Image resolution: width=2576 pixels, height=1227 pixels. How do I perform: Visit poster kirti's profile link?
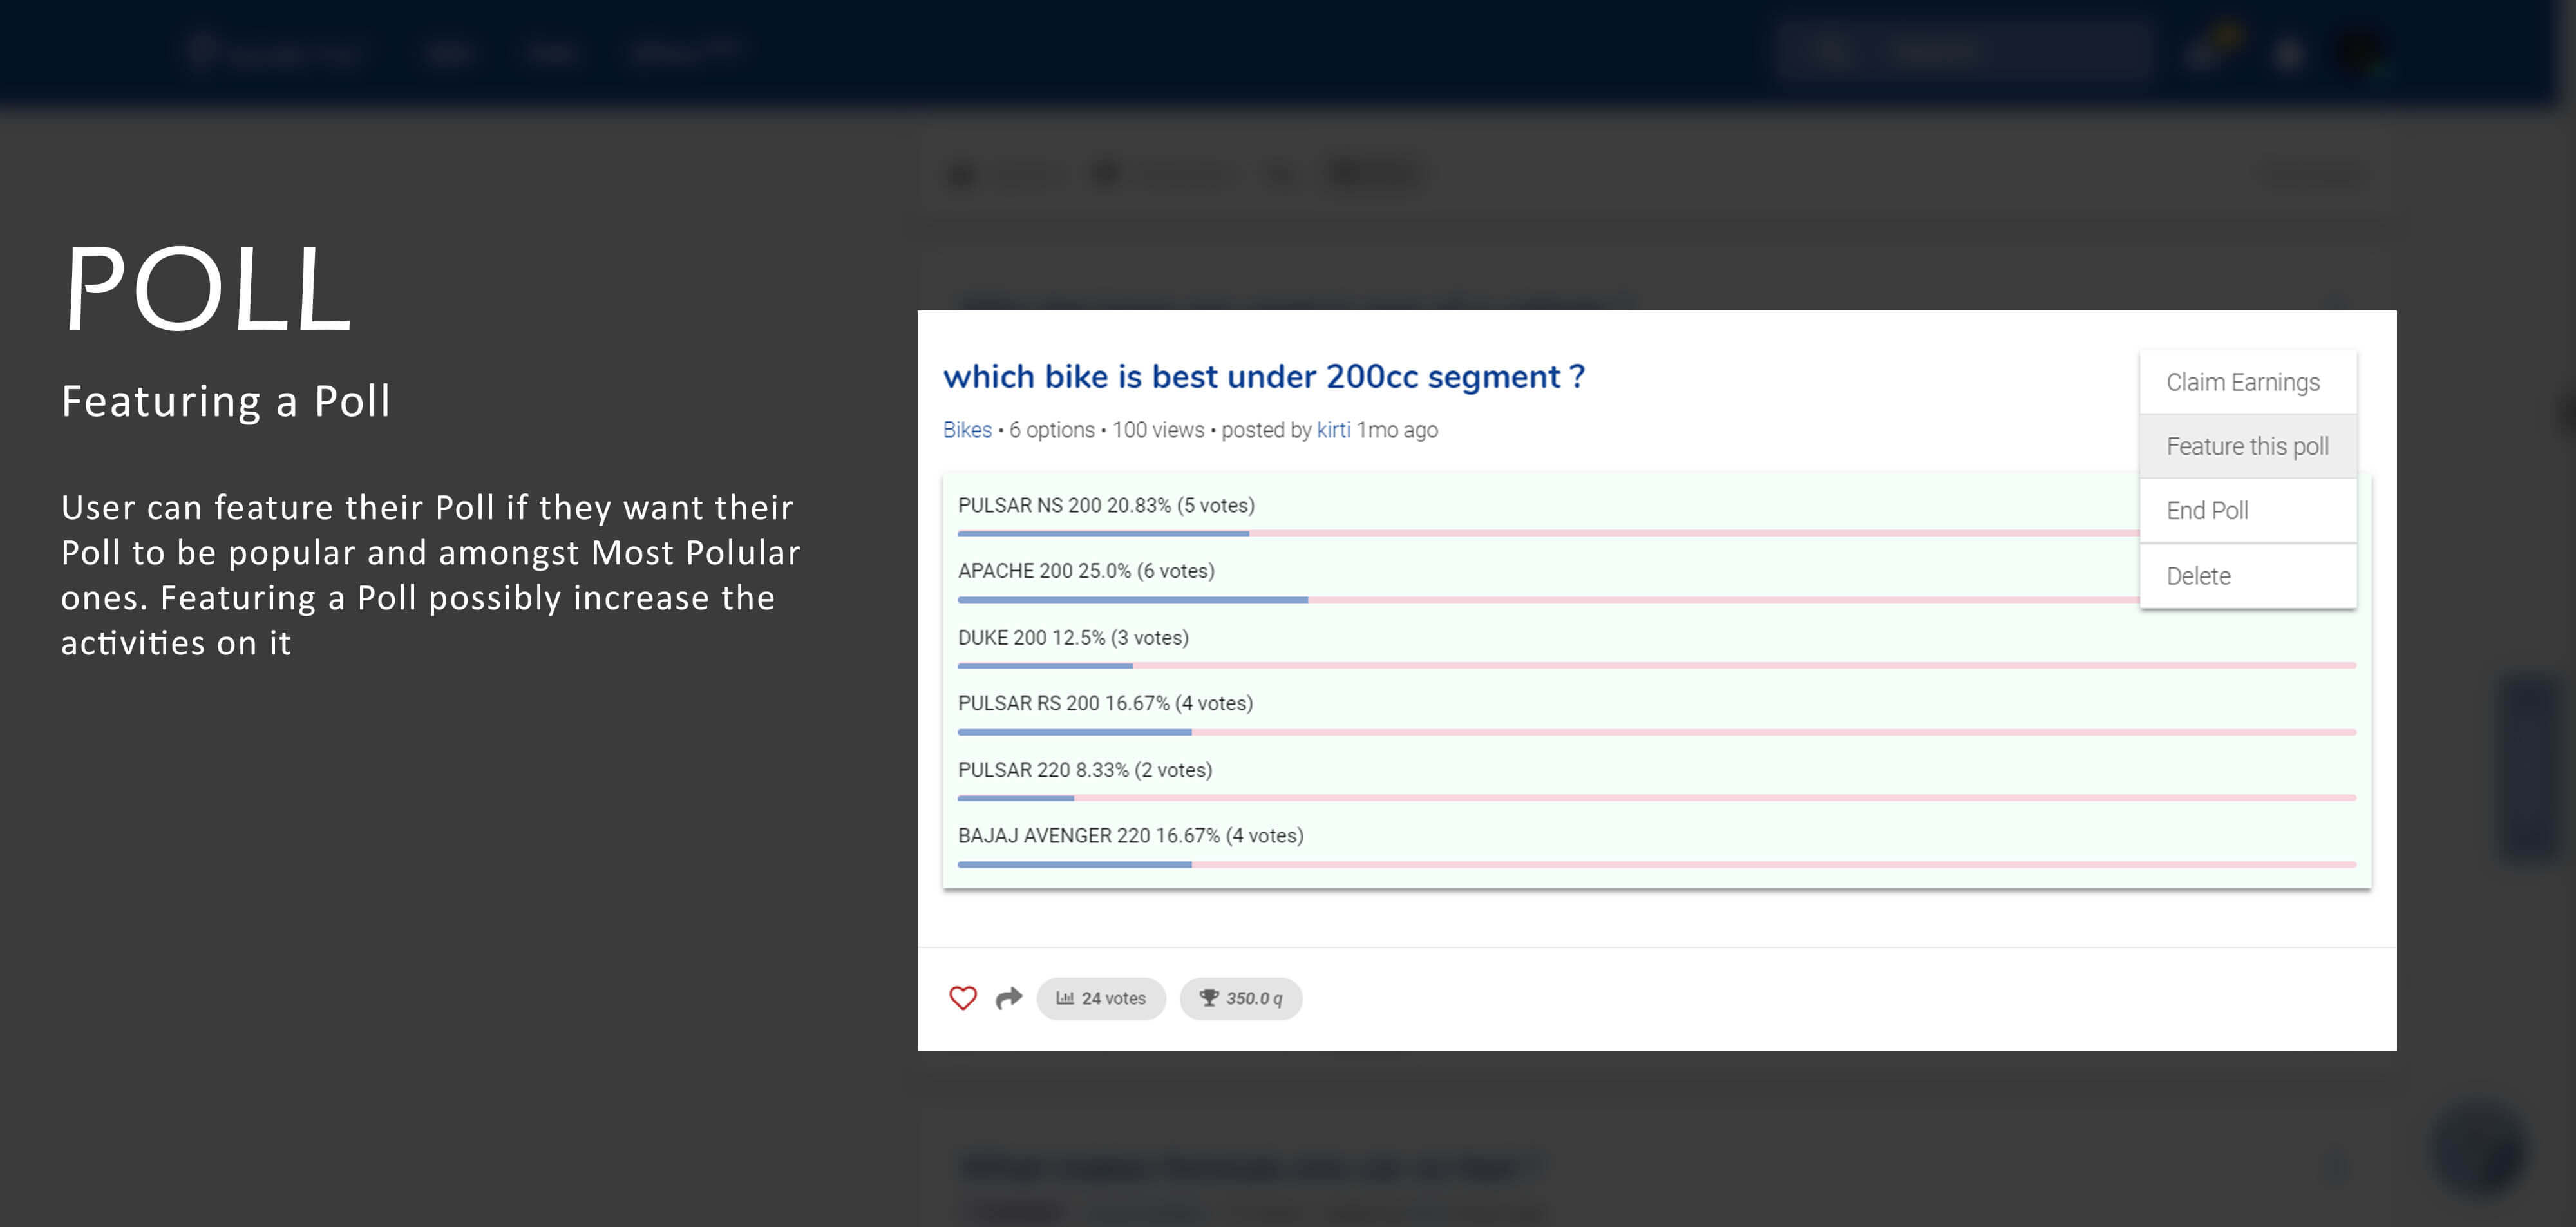[x=1333, y=430]
